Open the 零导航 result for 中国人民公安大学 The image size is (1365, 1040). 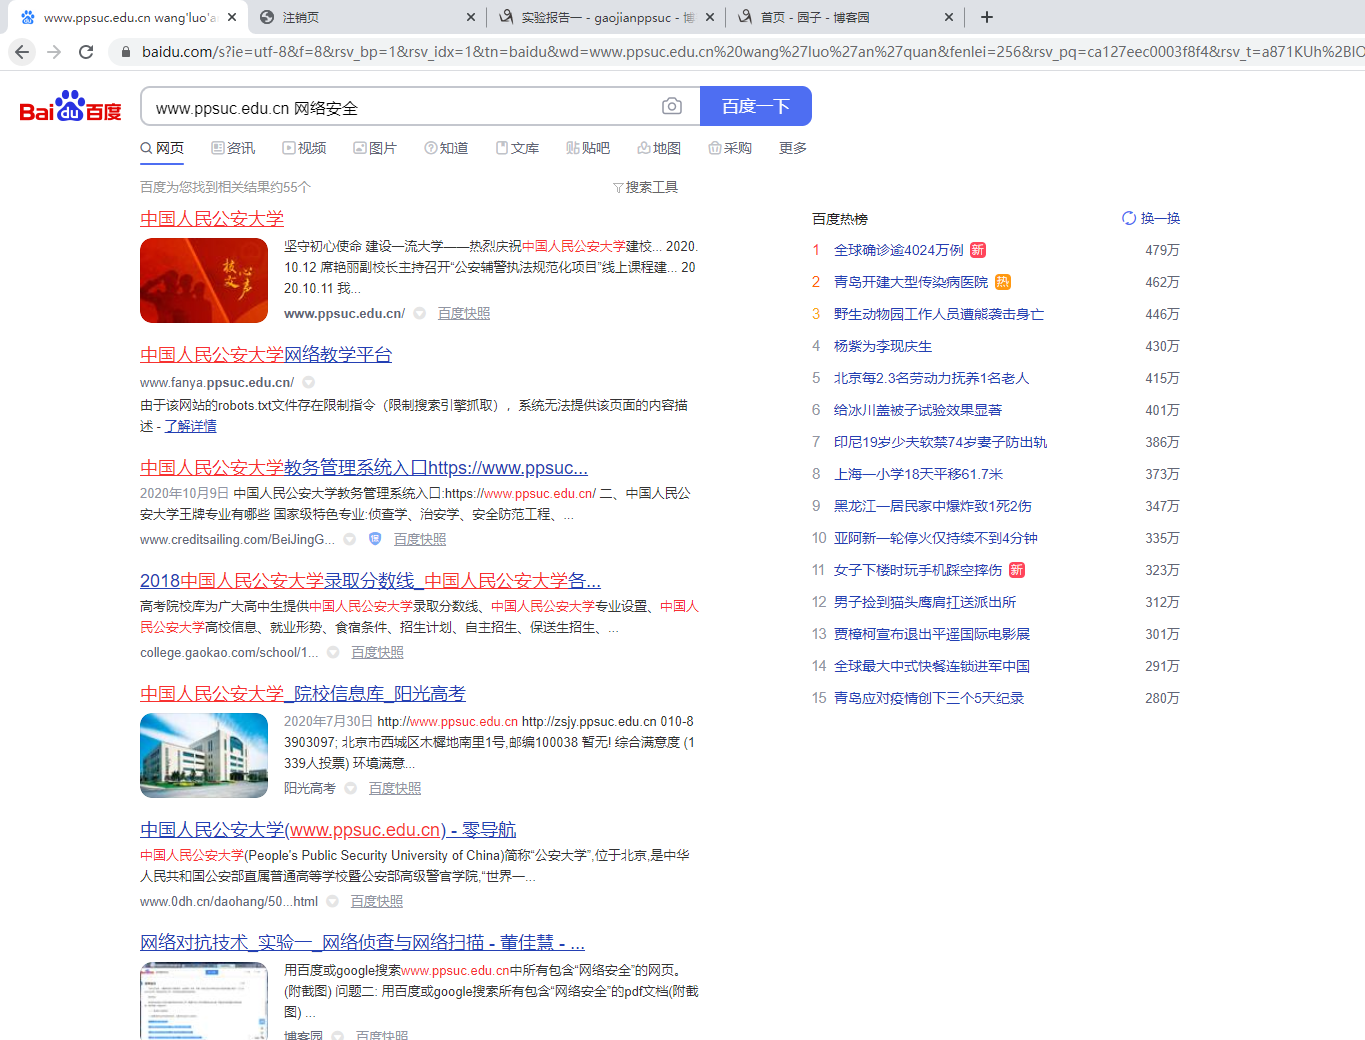pos(328,830)
